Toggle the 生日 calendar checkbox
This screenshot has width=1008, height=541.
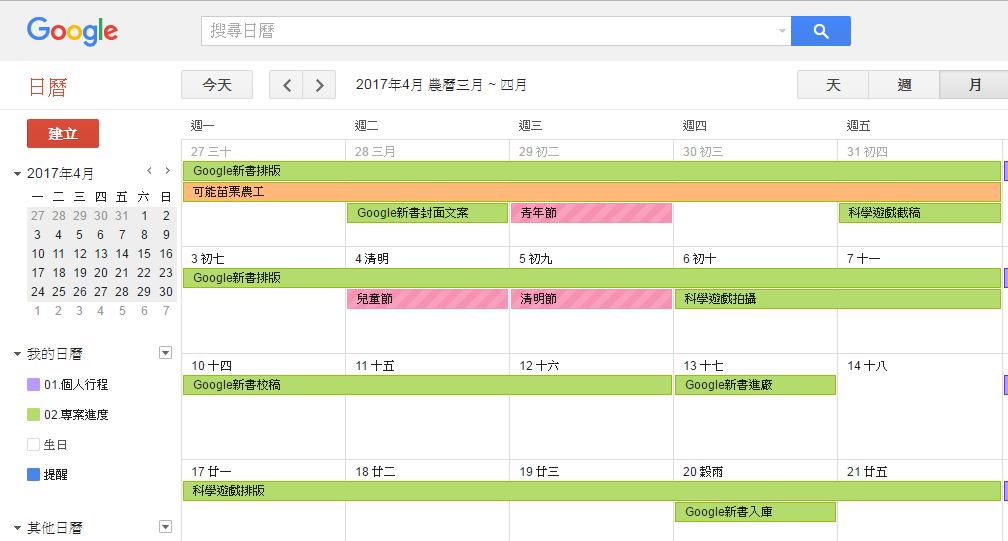(33, 445)
